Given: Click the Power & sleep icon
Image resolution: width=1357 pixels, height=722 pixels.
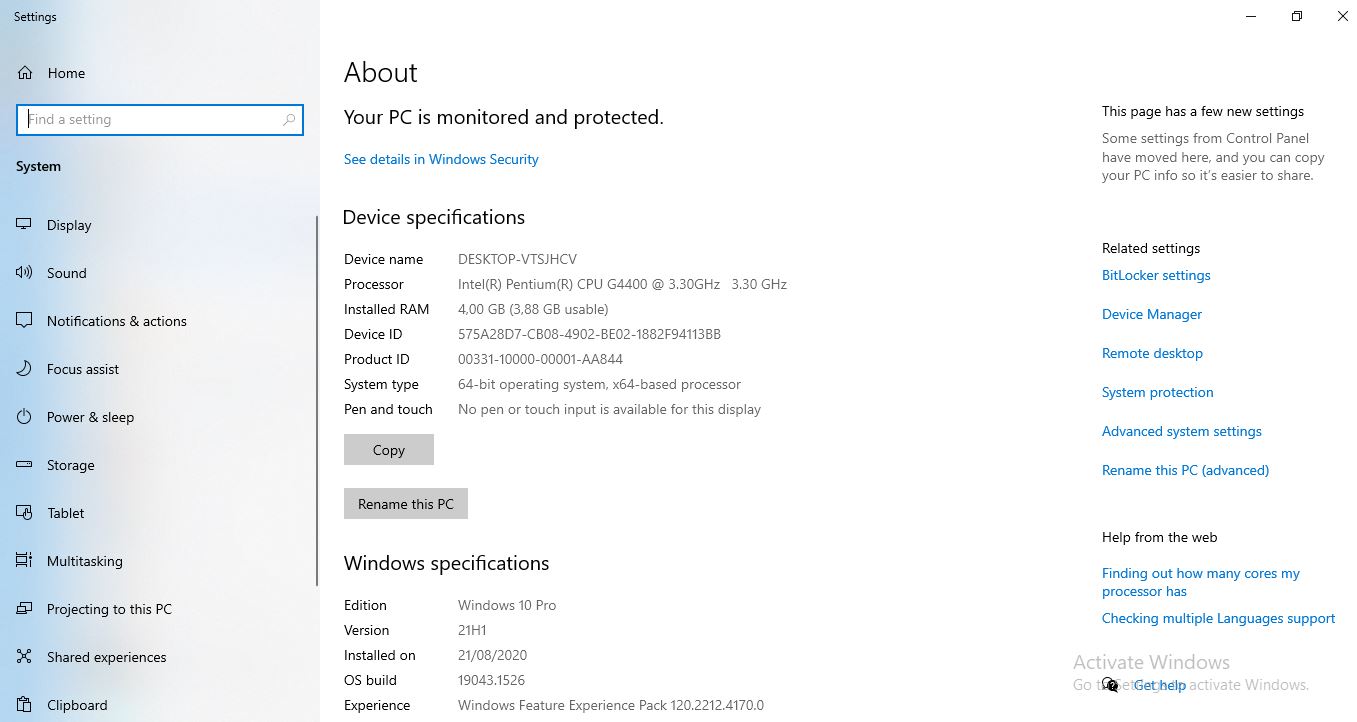Looking at the screenshot, I should click(x=25, y=417).
